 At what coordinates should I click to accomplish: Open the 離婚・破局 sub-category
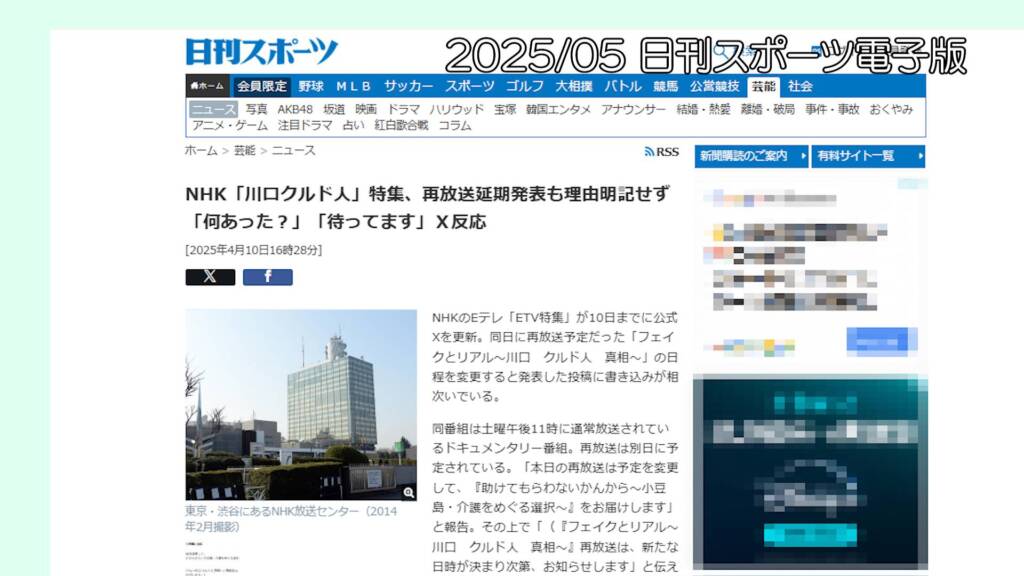coord(767,109)
